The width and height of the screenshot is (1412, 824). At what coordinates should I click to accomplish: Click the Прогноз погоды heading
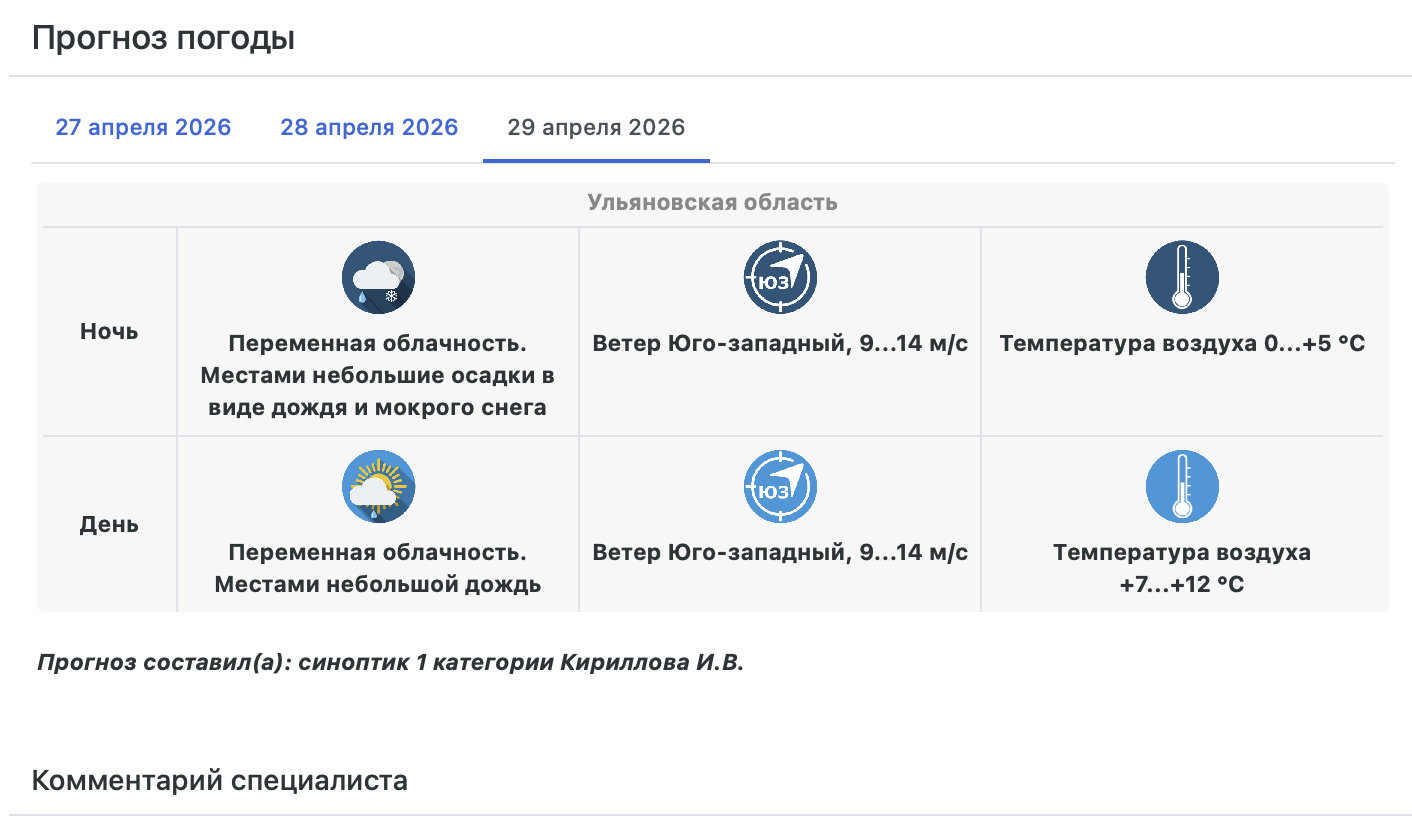[x=163, y=39]
